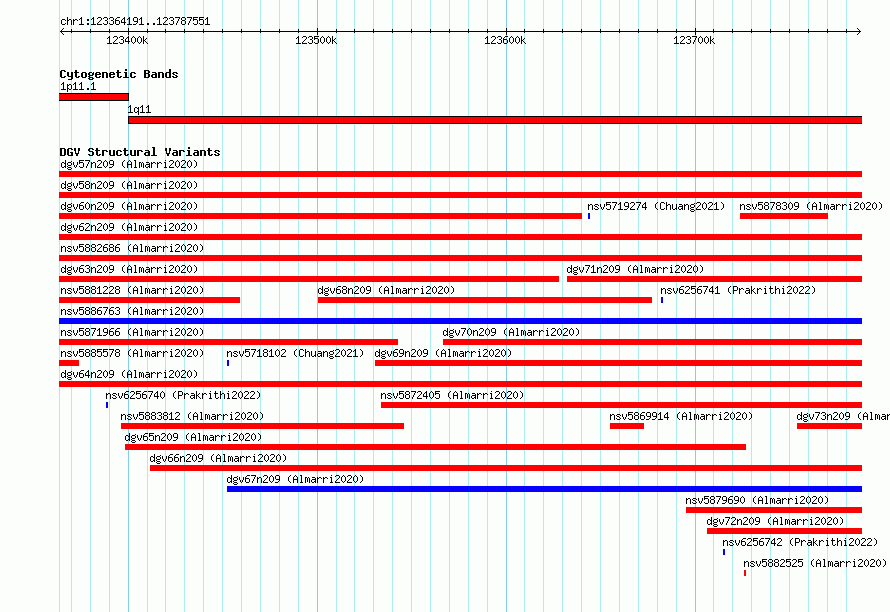Click the 1p11.1 cytogenetic band bar
890x612 pixels.
pyautogui.click(x=94, y=97)
